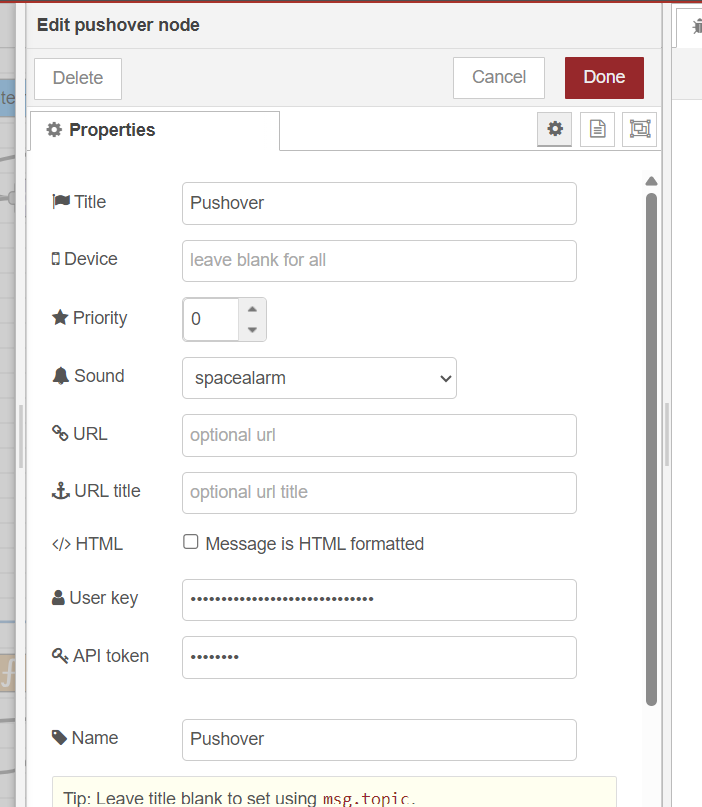The width and height of the screenshot is (702, 807).
Task: Open the Sound dropdown showing spacealarm
Action: click(x=319, y=378)
